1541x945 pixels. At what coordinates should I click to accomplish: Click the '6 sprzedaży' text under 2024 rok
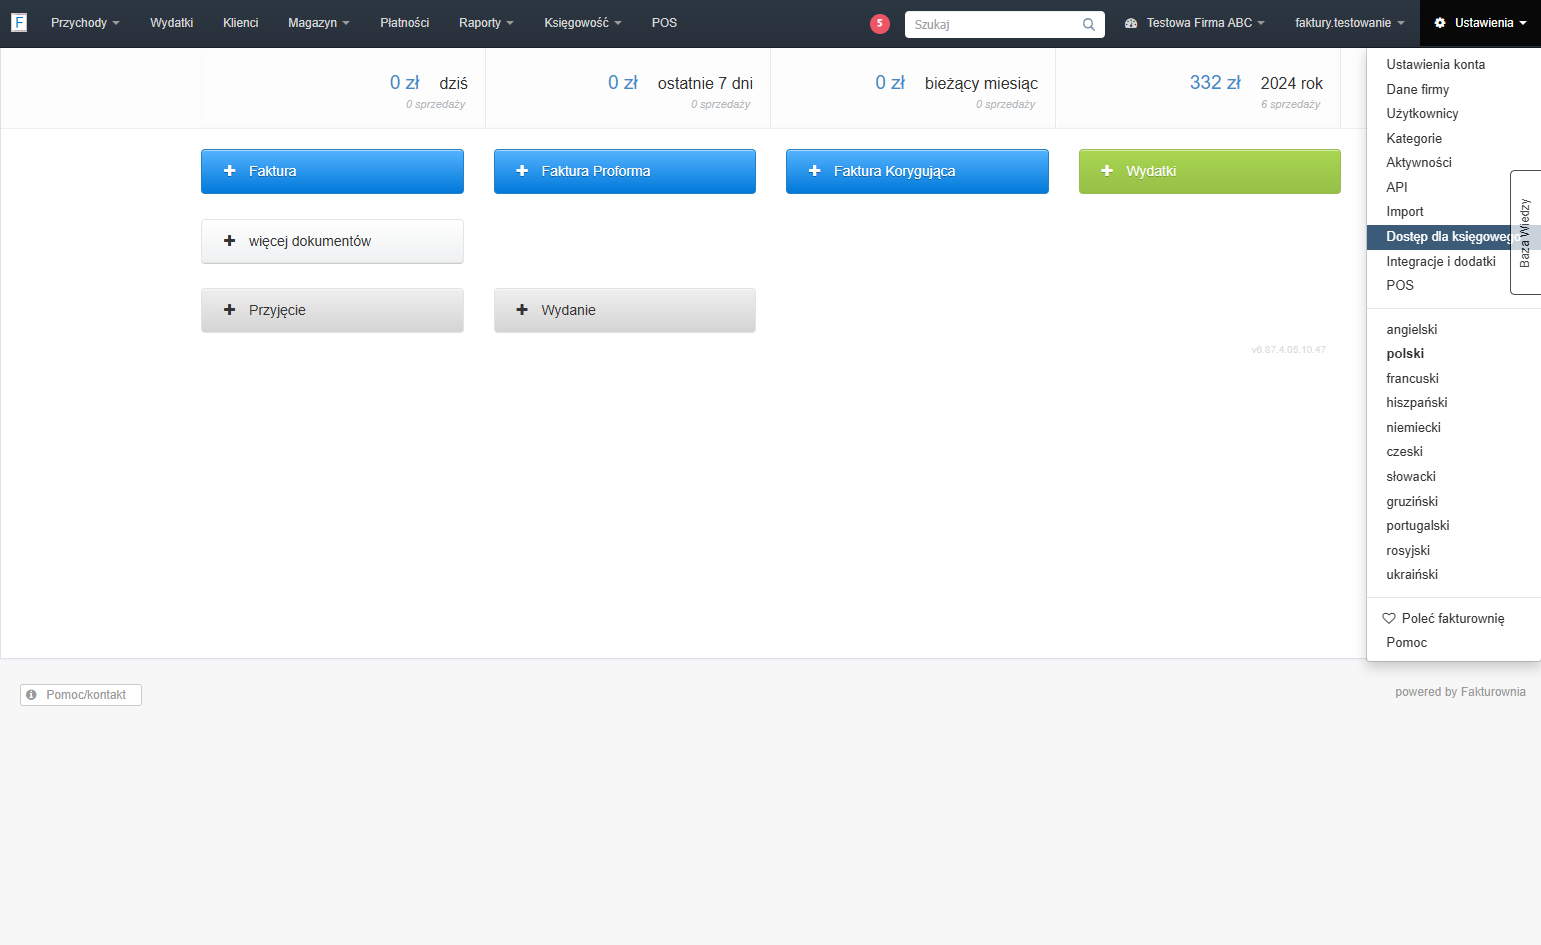click(x=1290, y=104)
